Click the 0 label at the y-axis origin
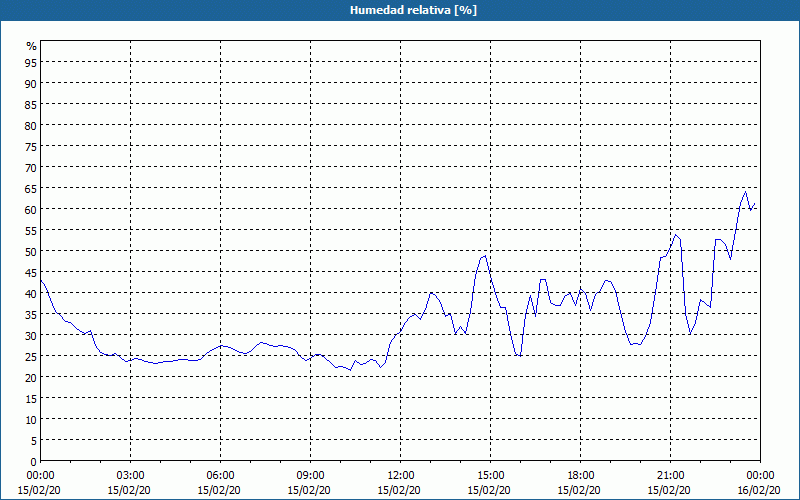 click(x=34, y=462)
